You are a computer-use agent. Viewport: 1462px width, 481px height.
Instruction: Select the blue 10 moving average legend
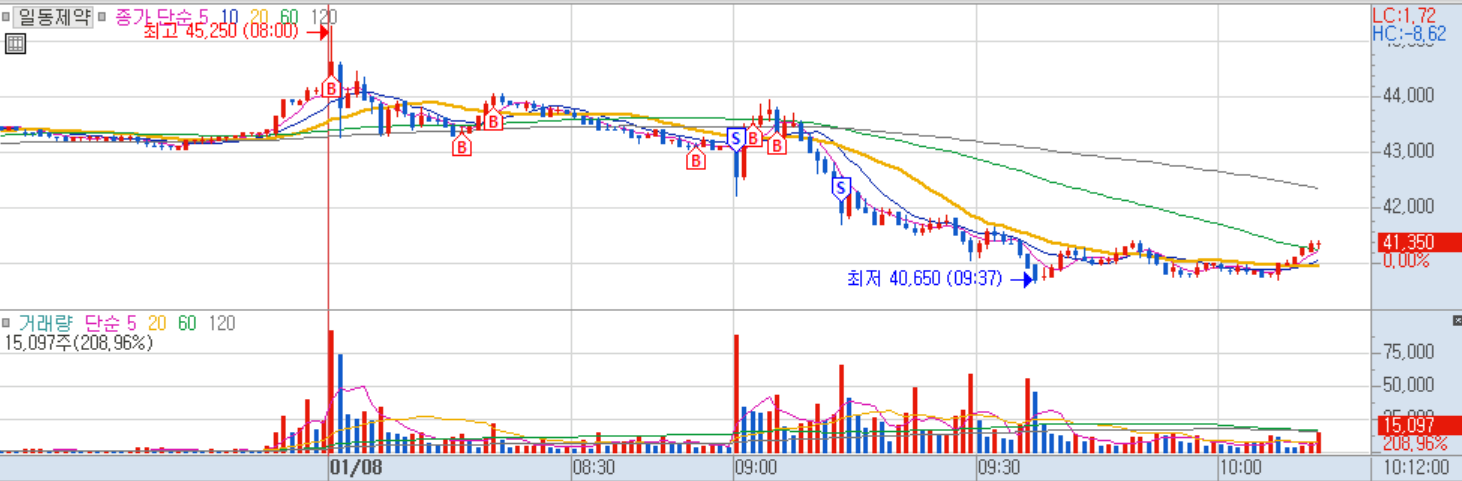[x=229, y=16]
